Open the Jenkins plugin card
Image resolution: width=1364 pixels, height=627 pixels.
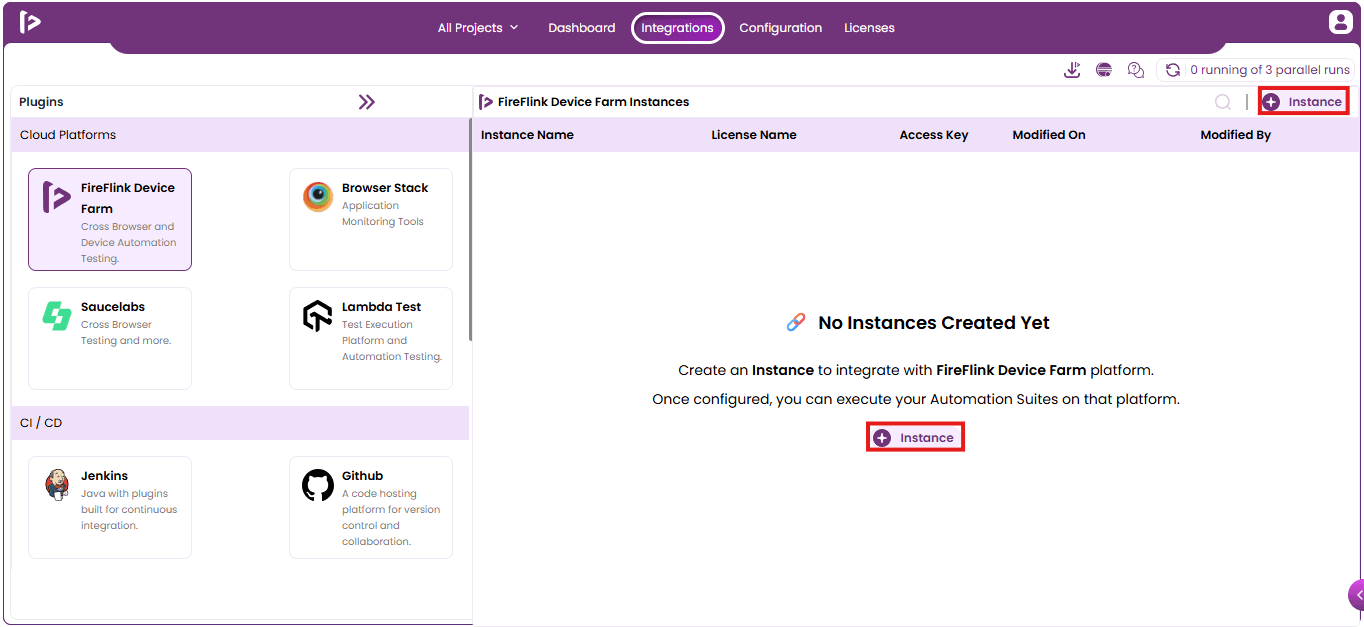[x=110, y=507]
